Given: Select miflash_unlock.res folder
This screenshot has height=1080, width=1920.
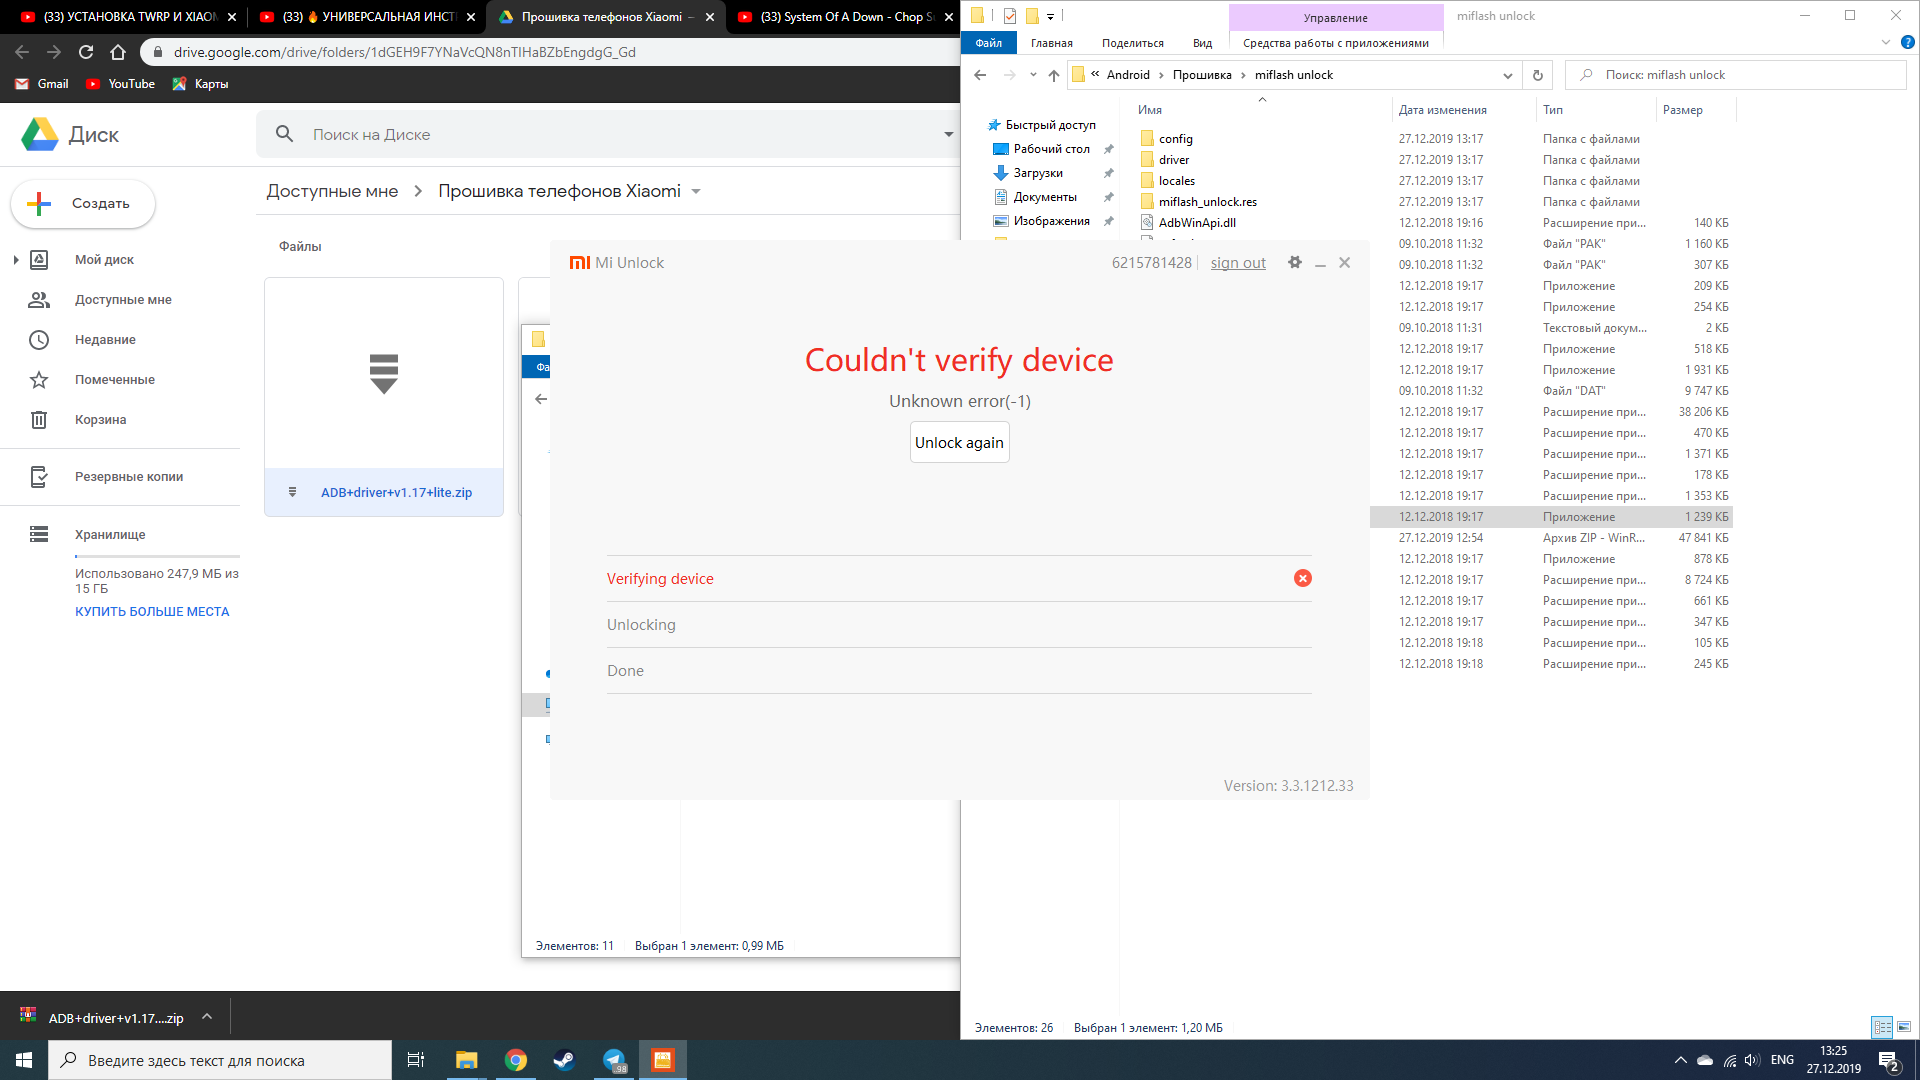Looking at the screenshot, I should [1207, 202].
